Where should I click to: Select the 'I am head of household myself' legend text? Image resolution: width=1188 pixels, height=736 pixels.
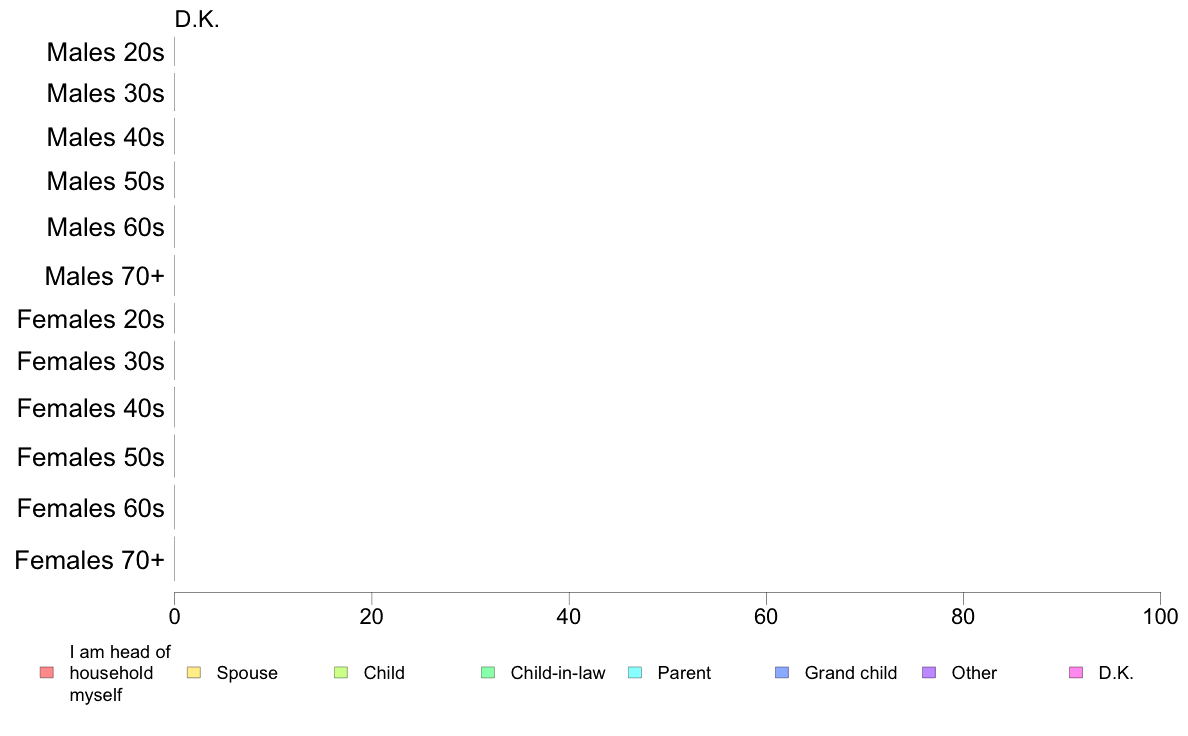119,673
